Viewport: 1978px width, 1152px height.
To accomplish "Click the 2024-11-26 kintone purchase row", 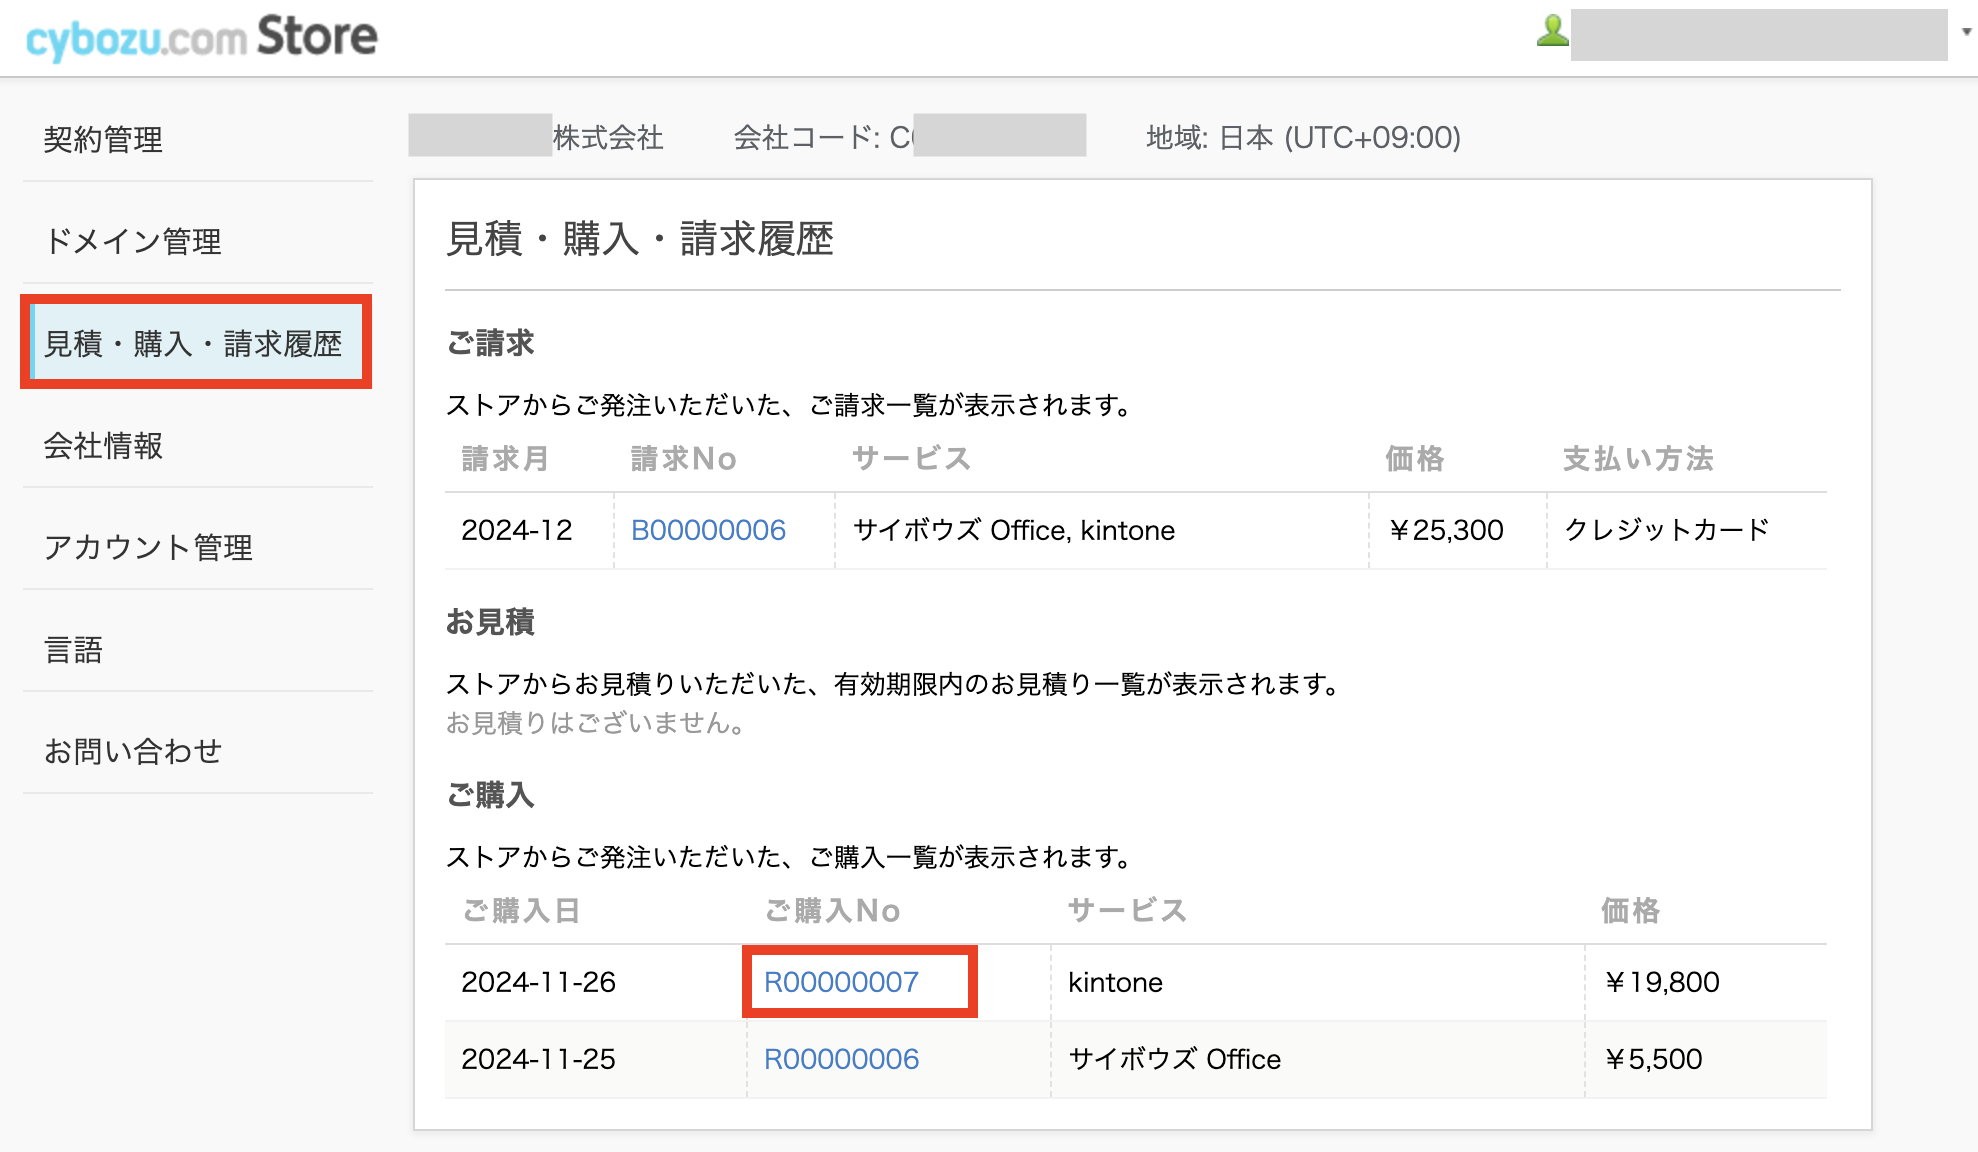I will pos(1115,982).
